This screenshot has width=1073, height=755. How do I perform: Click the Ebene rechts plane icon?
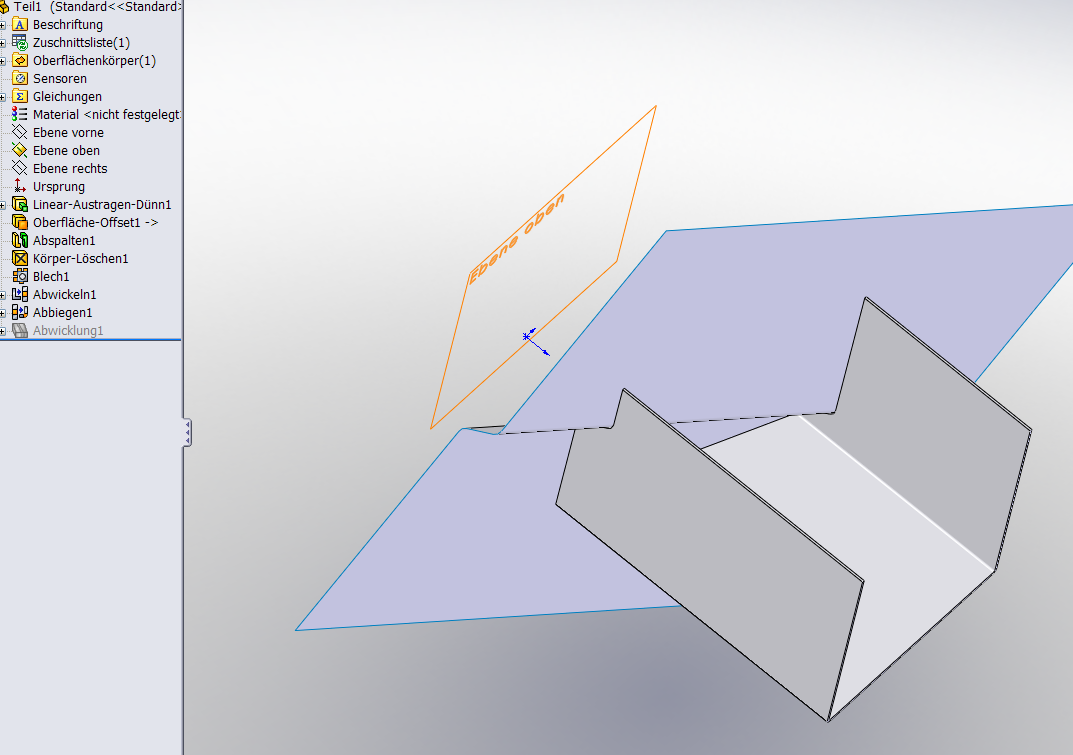coord(20,168)
